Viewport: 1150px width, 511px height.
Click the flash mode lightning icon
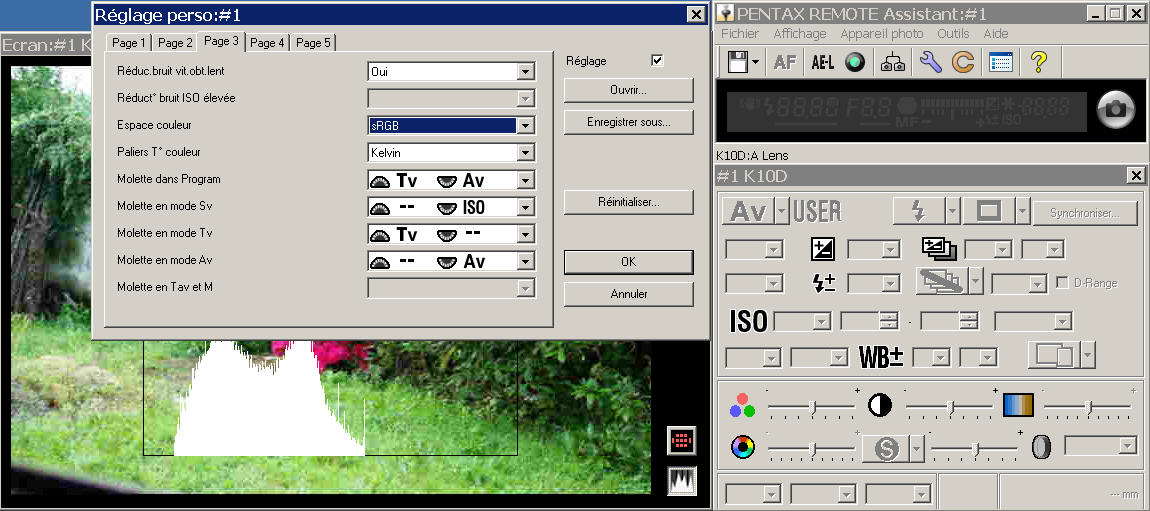click(x=919, y=212)
